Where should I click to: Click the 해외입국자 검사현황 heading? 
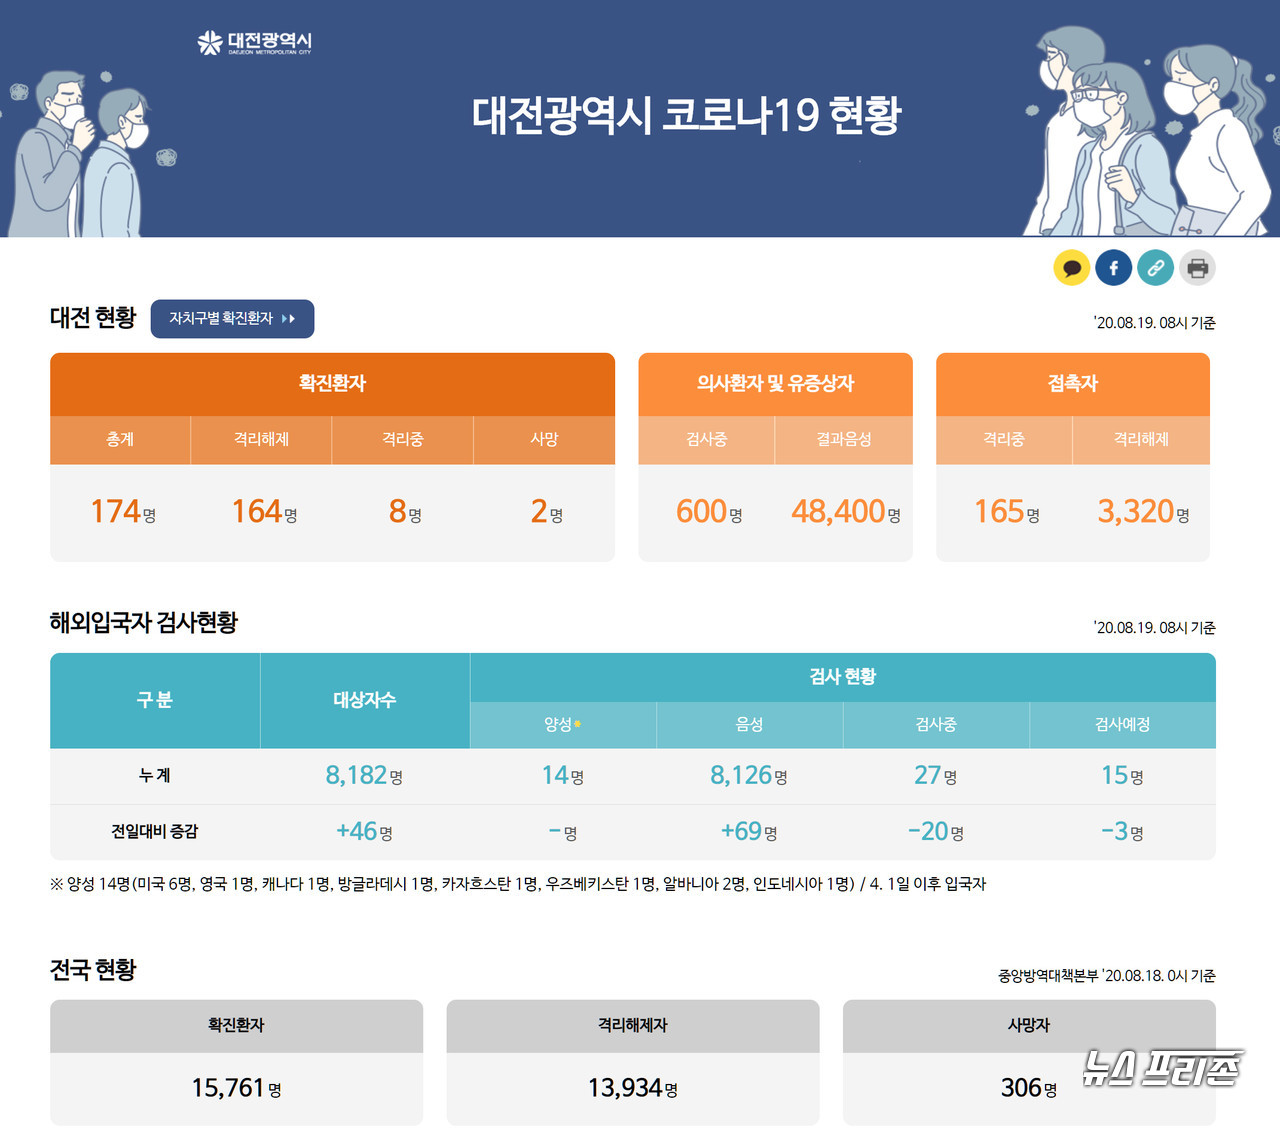[x=144, y=623]
